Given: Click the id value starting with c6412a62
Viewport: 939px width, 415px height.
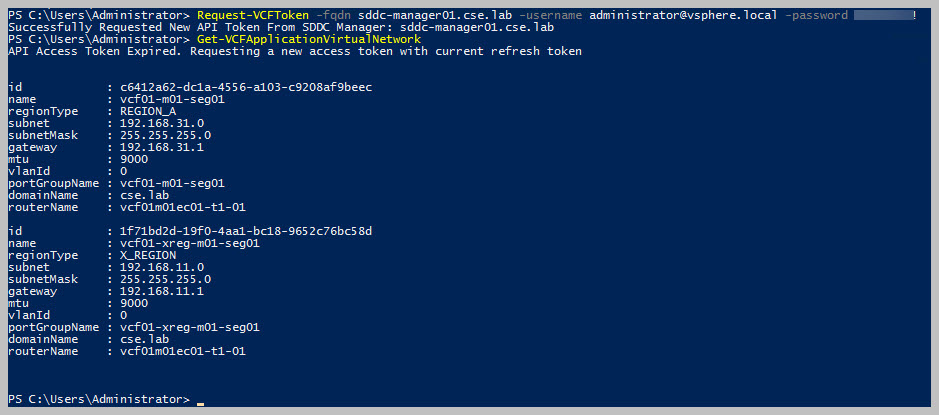Looking at the screenshot, I should tap(245, 87).
